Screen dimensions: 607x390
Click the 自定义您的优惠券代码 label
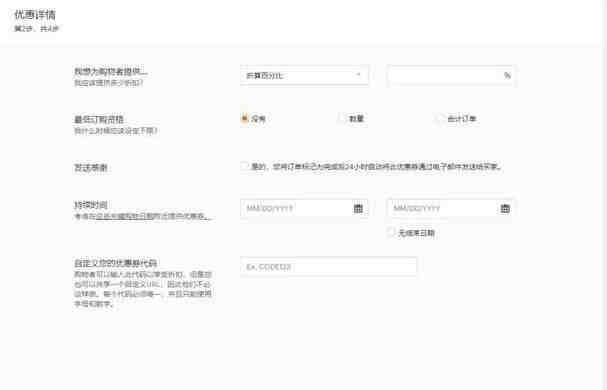115,263
